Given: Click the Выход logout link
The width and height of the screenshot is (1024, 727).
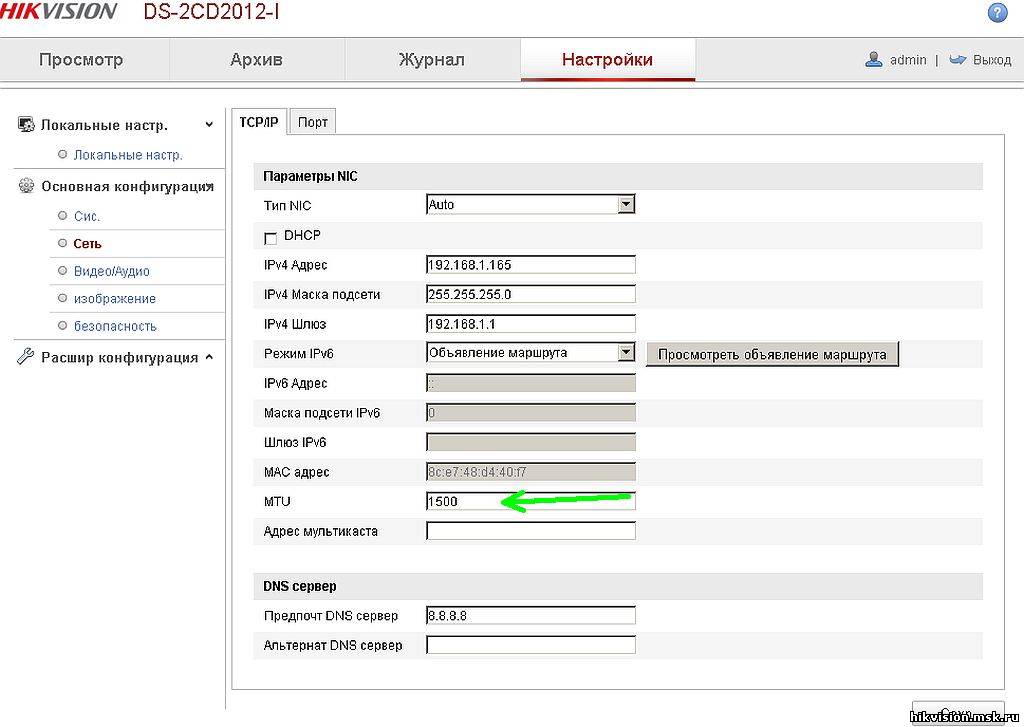Looking at the screenshot, I should pos(991,59).
